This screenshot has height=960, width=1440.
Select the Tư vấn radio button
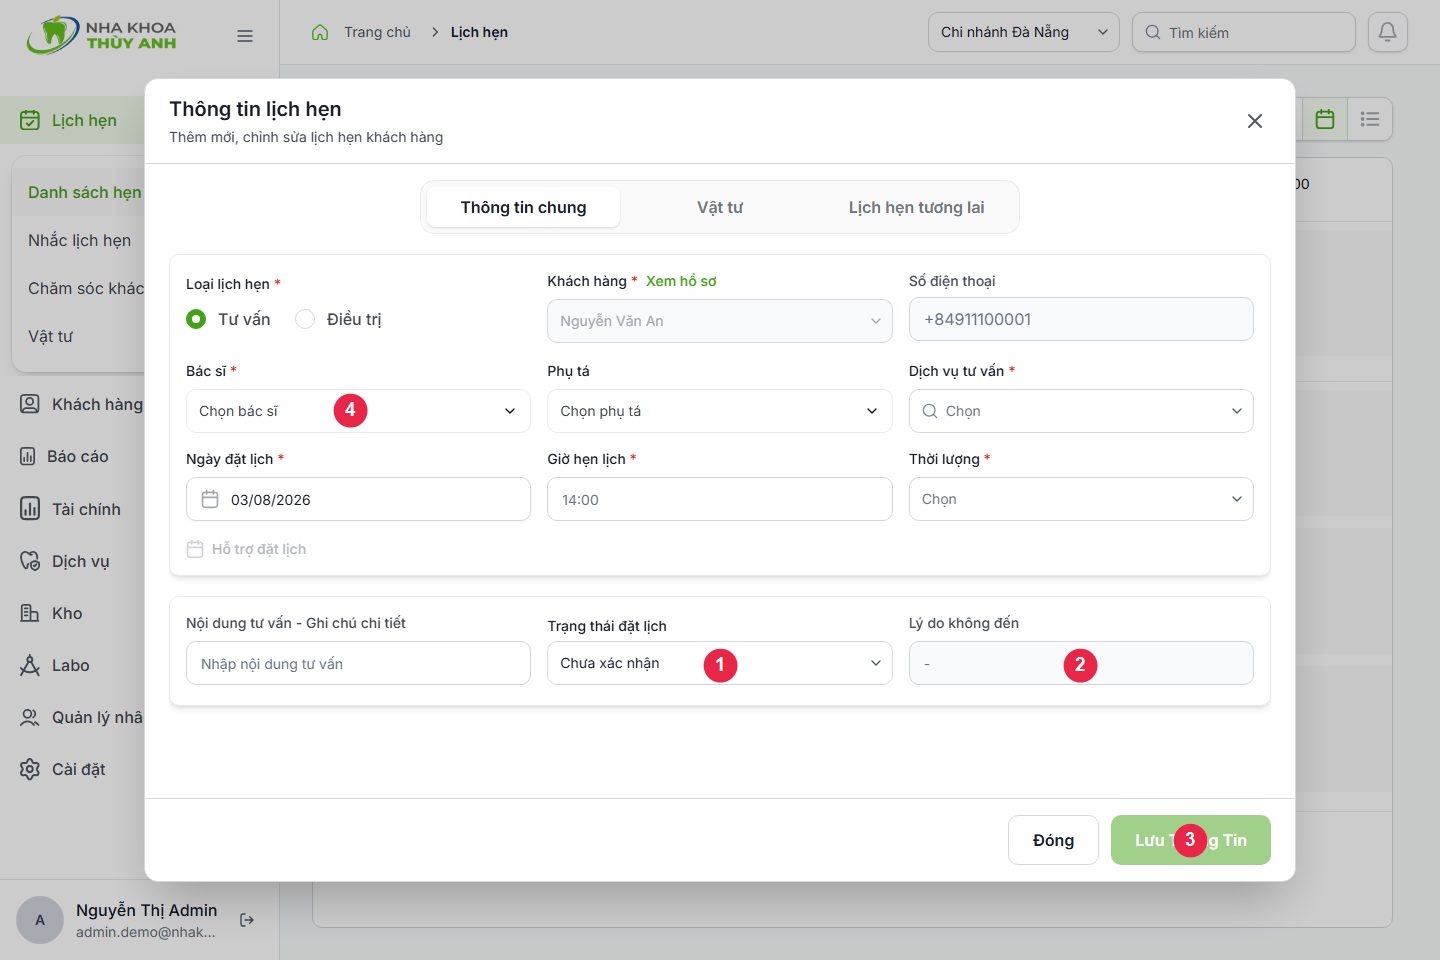[196, 319]
